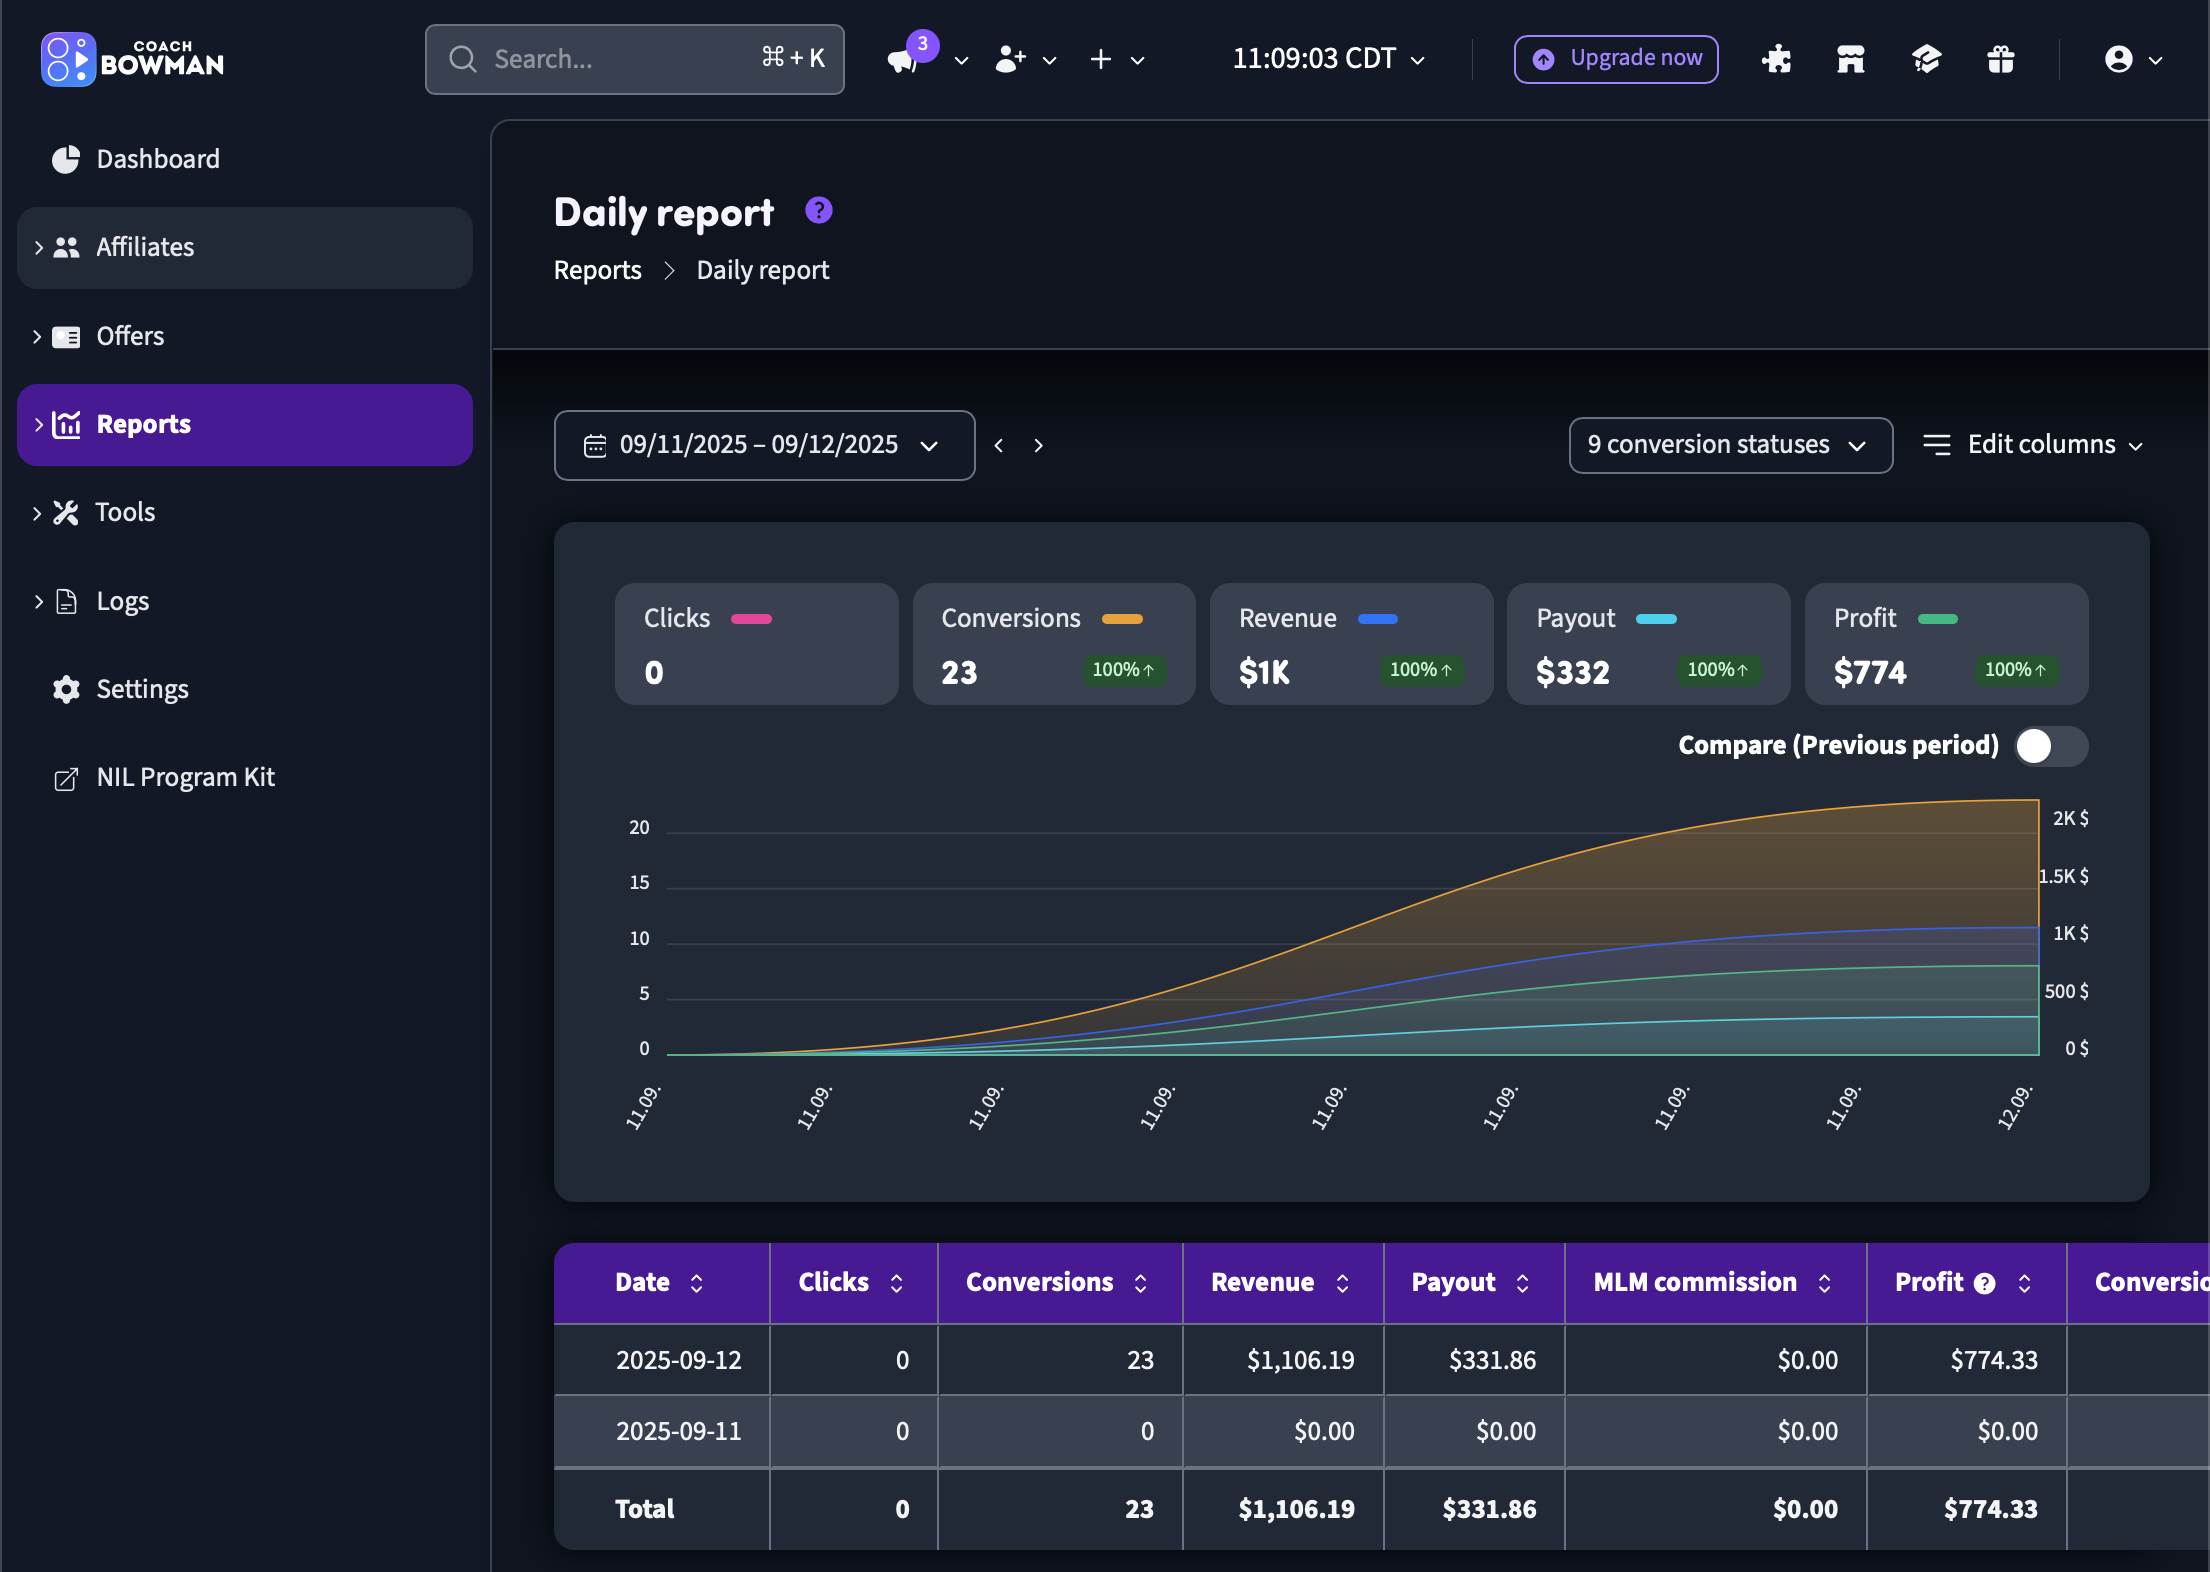
Task: Toggle Compare (Previous period) switch
Action: (x=2050, y=746)
